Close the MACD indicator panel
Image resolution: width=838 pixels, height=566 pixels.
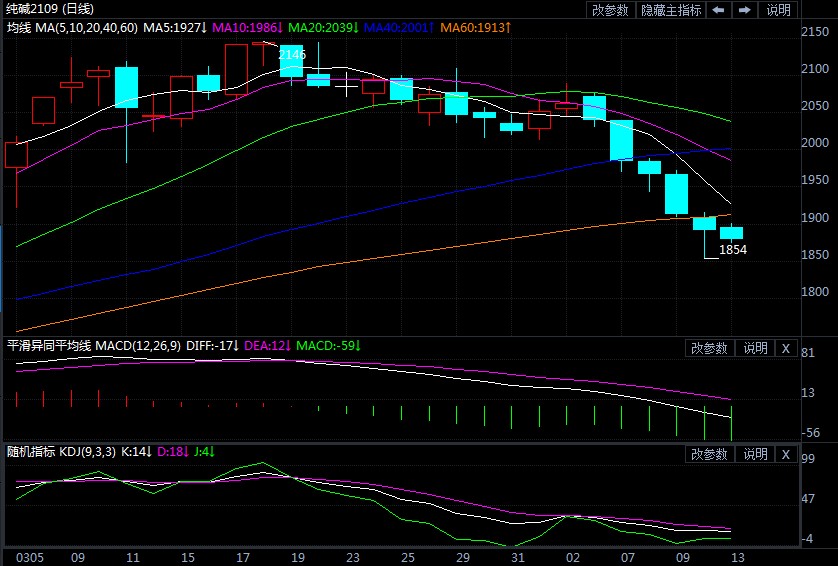coord(786,348)
